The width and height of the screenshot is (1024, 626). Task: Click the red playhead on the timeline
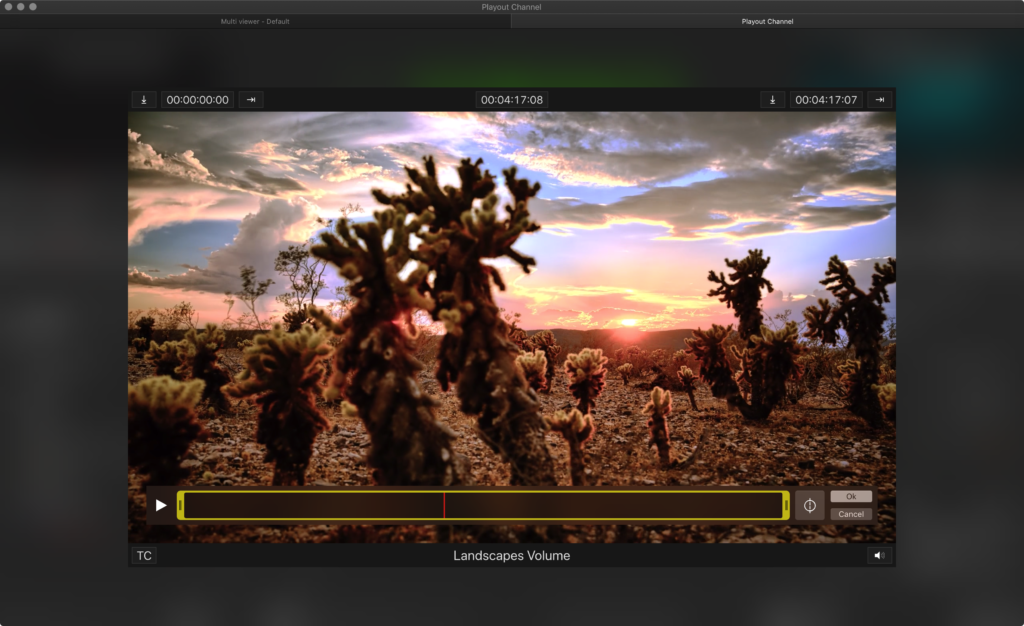(x=444, y=505)
